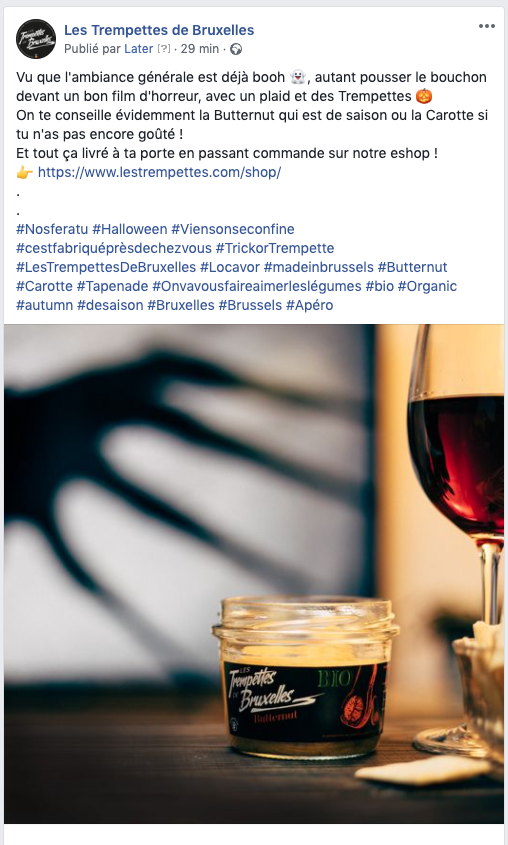The width and height of the screenshot is (508, 845).
Task: Click the #Nosferatu hashtag
Action: click(52, 229)
